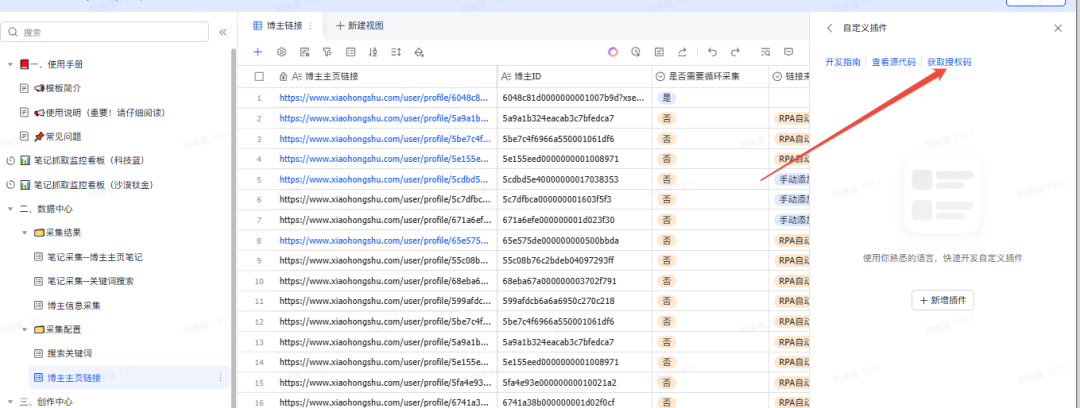This screenshot has width=1080, height=408.
Task: Focus the sidebar 搜索 input field
Action: [x=105, y=32]
